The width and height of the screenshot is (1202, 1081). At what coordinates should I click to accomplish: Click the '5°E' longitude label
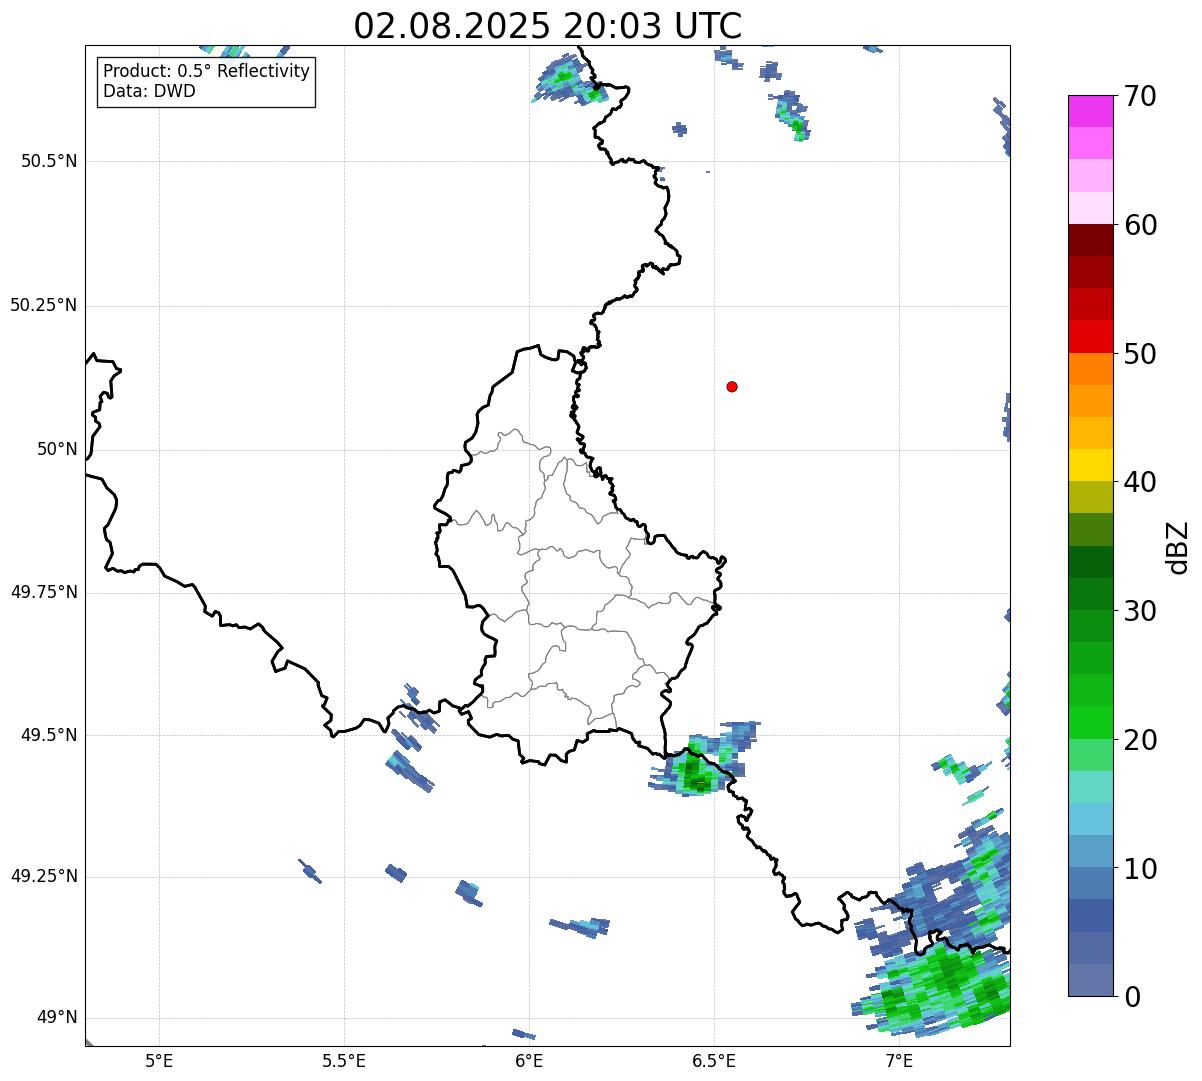[159, 1060]
